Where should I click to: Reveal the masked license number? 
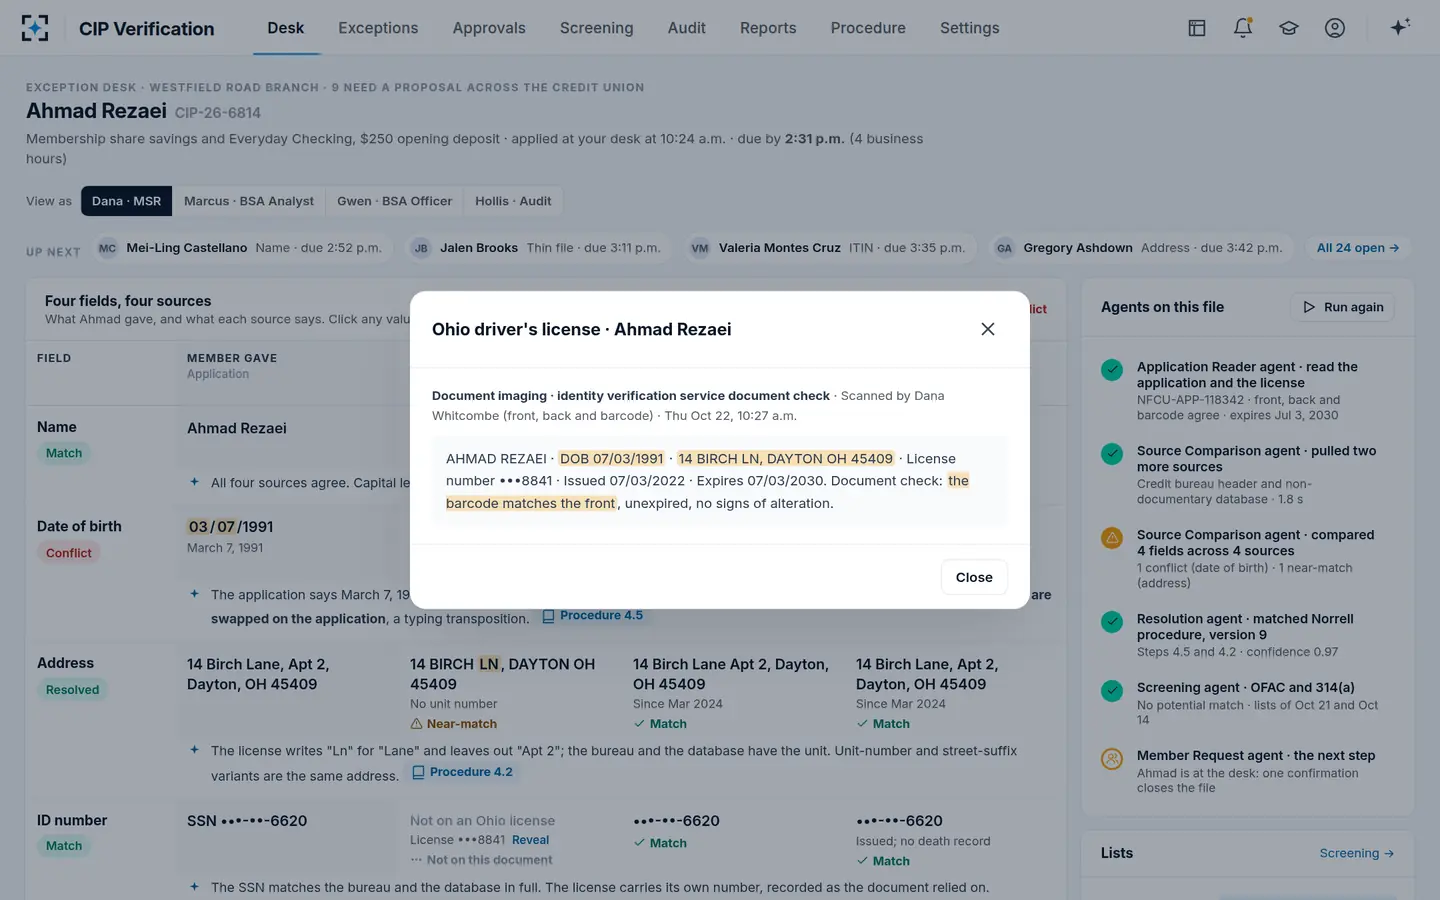click(x=530, y=840)
